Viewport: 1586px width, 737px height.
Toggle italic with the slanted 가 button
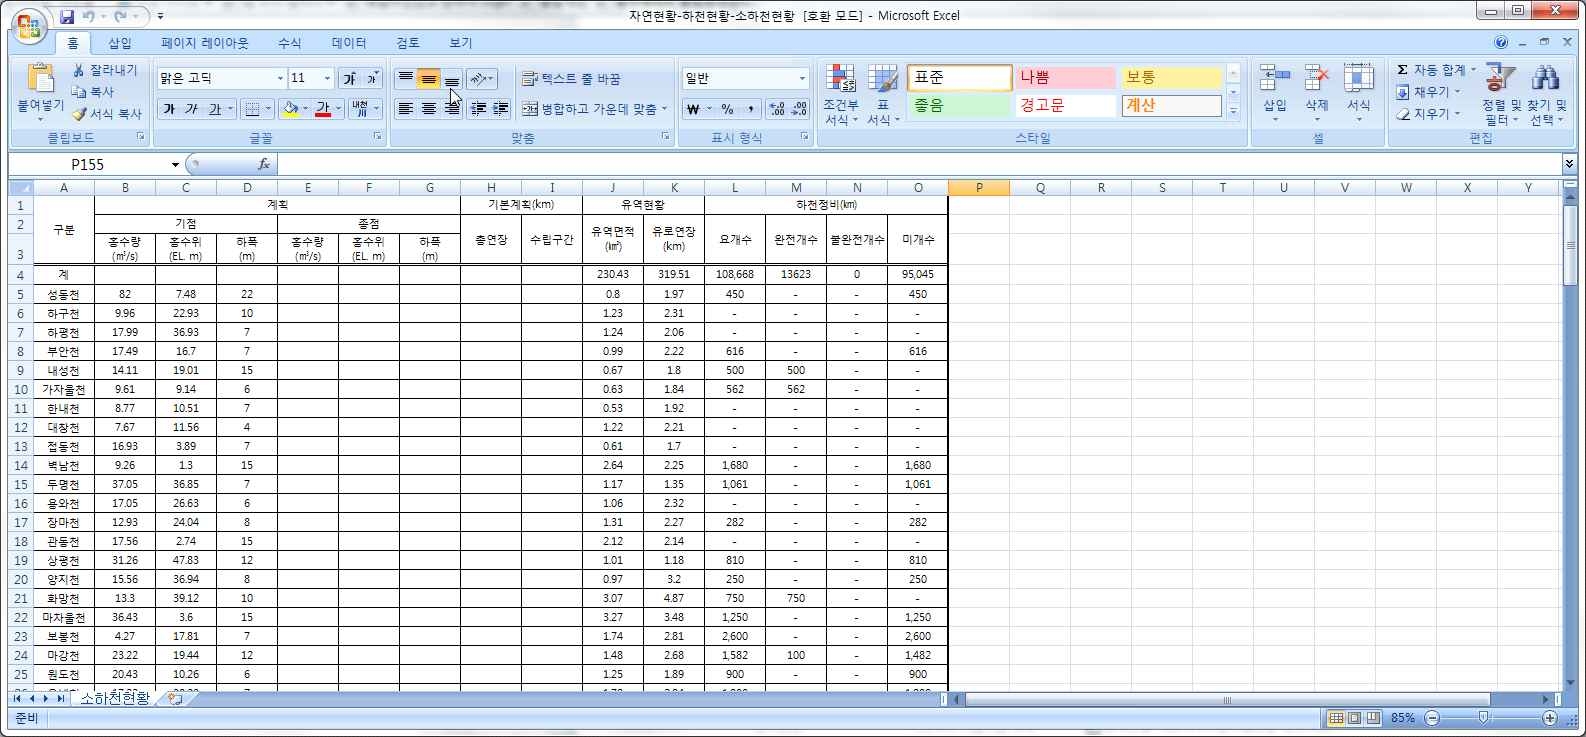pos(191,108)
